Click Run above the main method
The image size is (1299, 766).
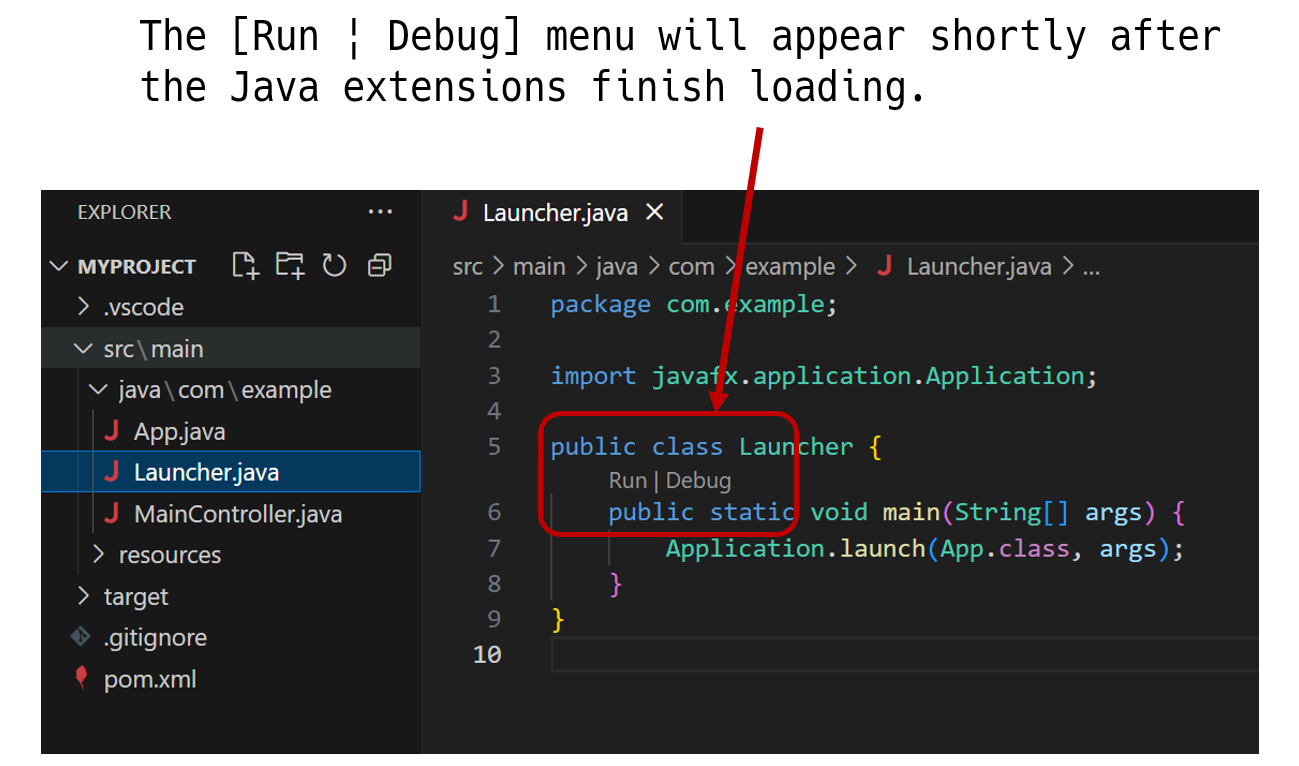pyautogui.click(x=627, y=480)
